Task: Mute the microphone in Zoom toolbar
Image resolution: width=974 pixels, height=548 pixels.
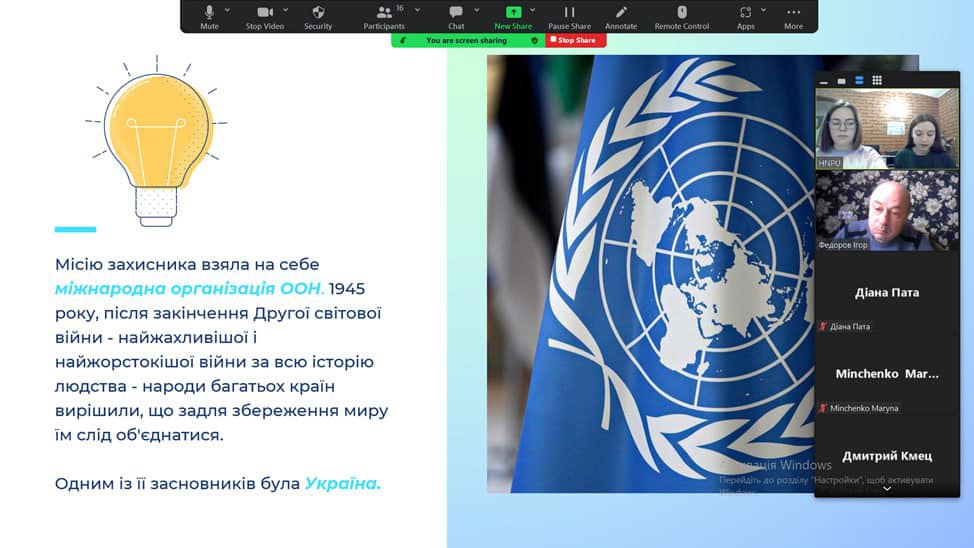Action: click(209, 17)
